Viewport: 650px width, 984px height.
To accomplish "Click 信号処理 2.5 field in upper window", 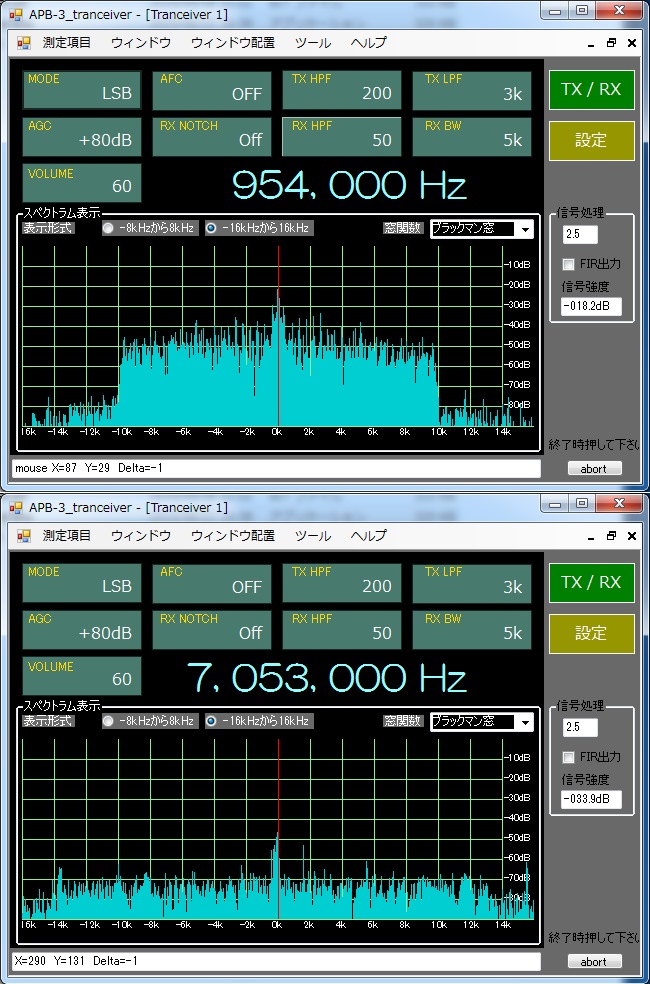I will pyautogui.click(x=580, y=235).
